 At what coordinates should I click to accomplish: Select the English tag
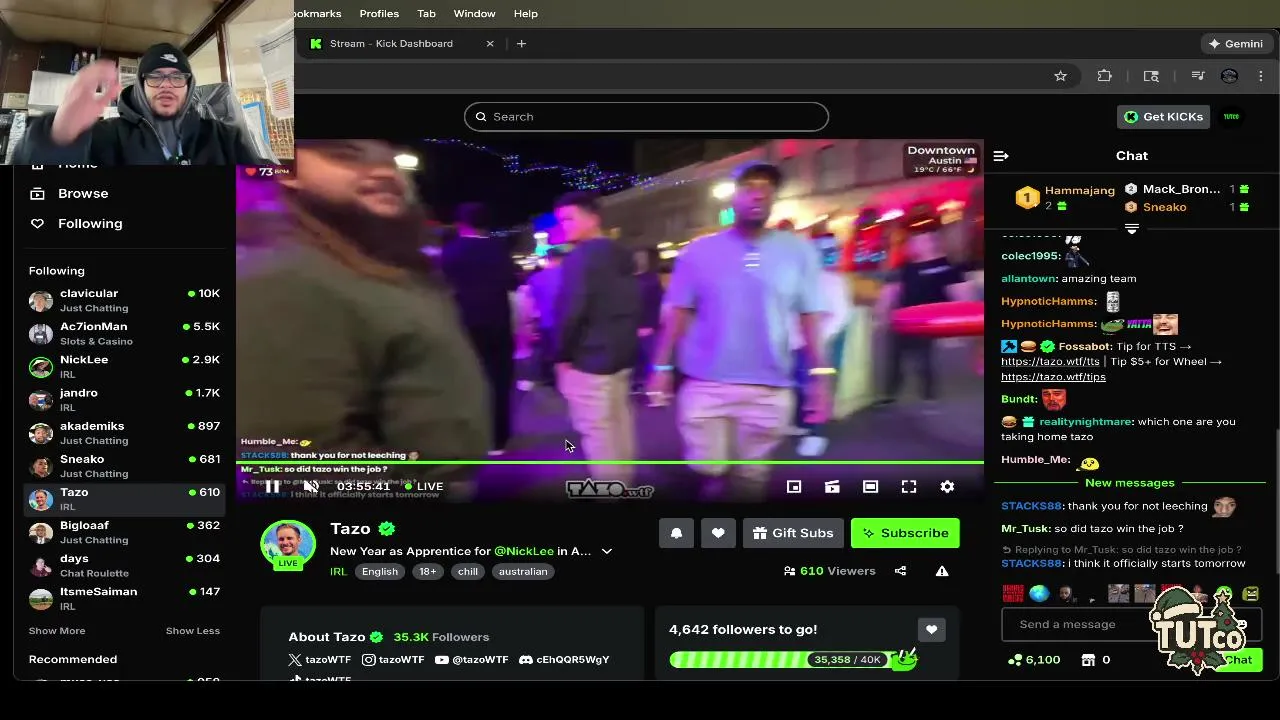pyautogui.click(x=380, y=571)
